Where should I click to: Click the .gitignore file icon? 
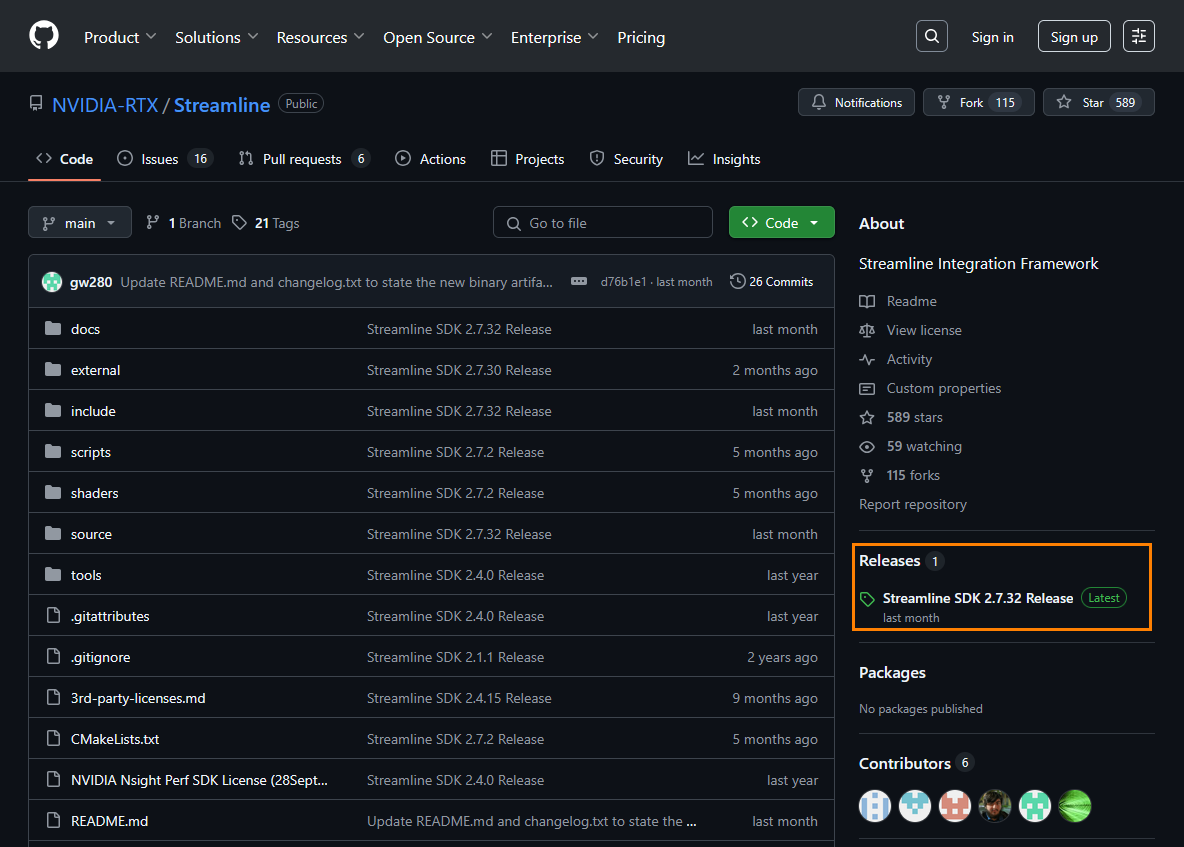(x=53, y=657)
